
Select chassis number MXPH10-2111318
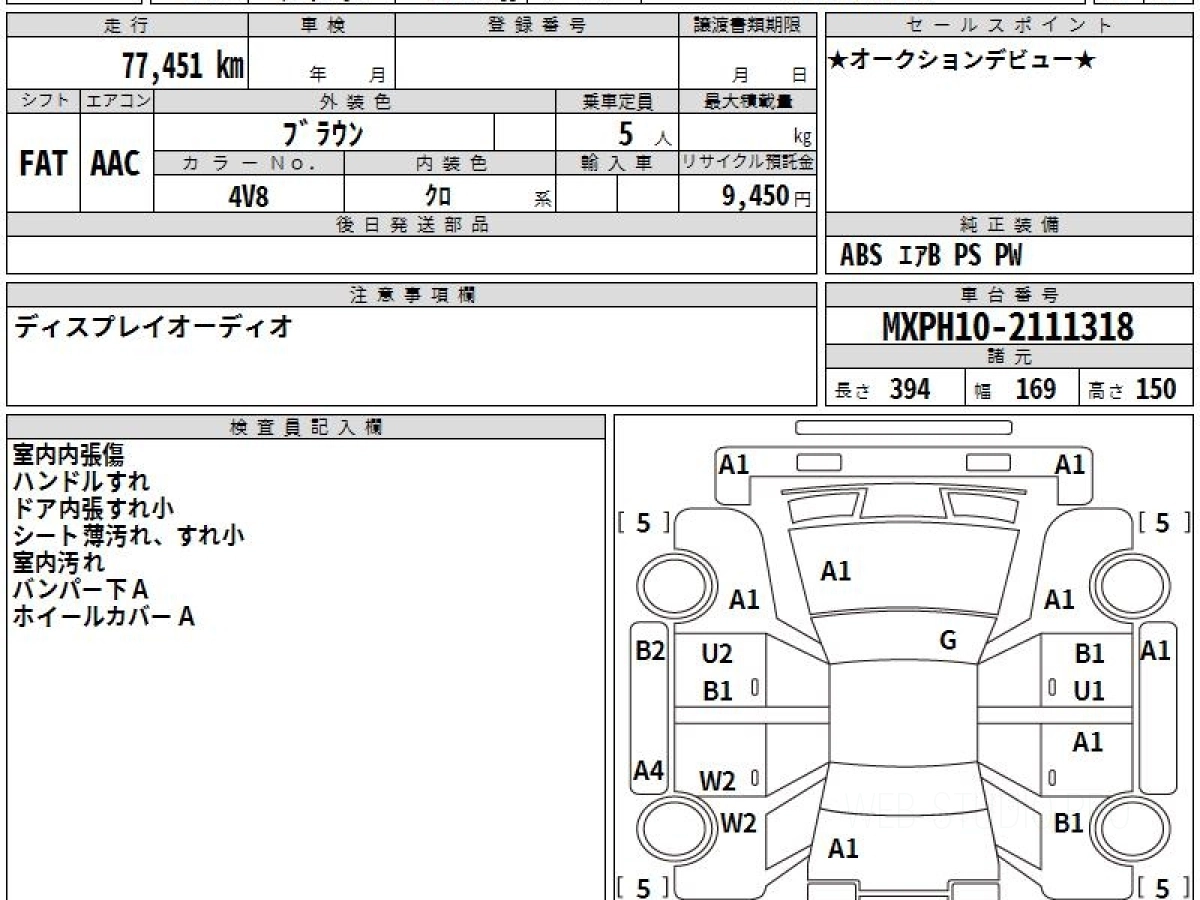point(1008,326)
